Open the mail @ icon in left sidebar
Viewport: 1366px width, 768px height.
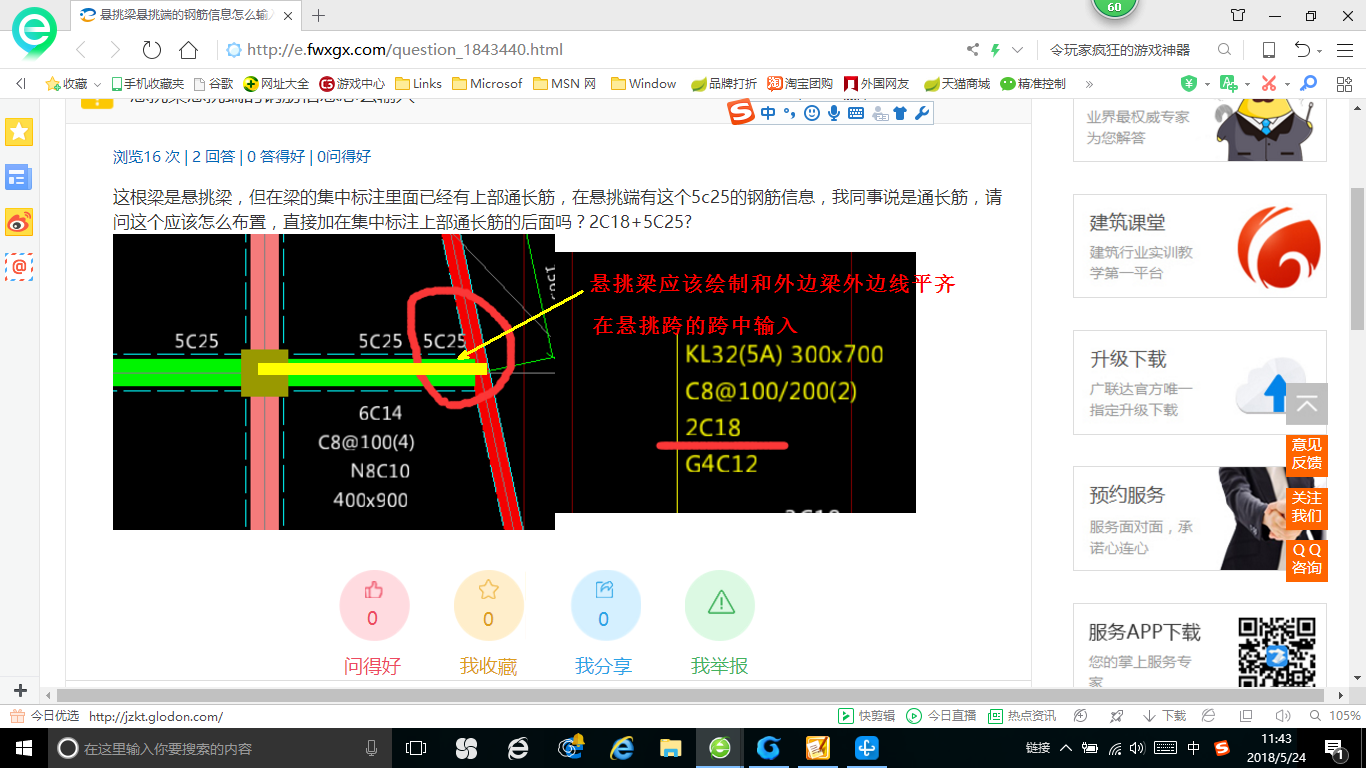tap(19, 266)
